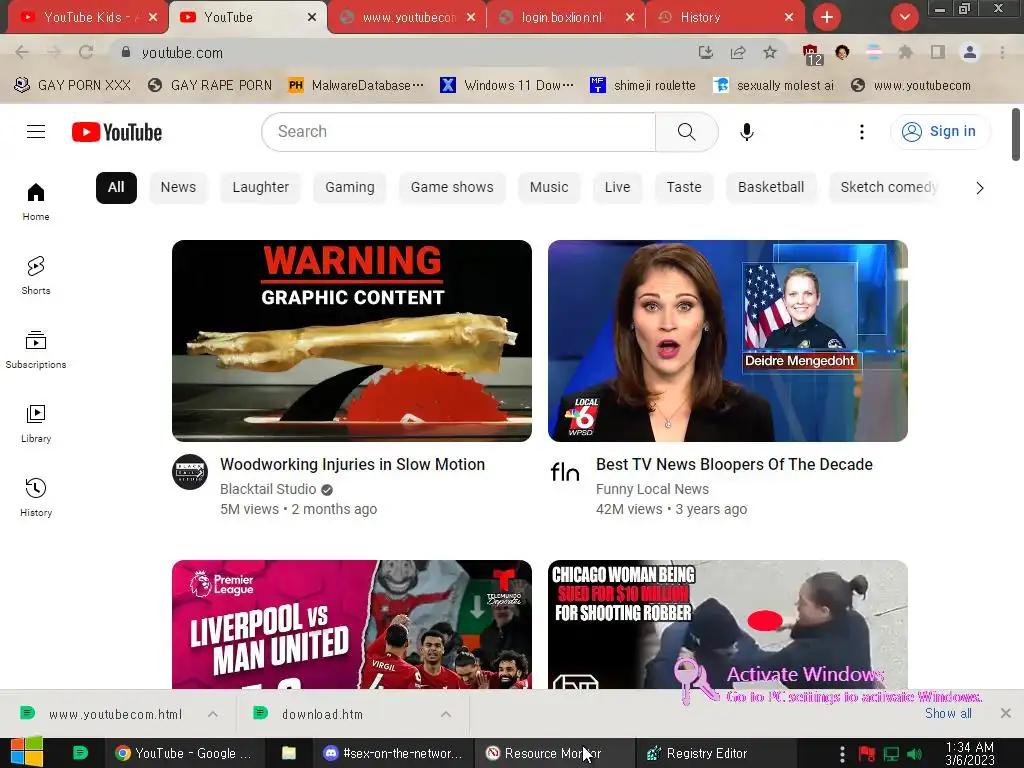Click Show all downloads link

(948, 713)
